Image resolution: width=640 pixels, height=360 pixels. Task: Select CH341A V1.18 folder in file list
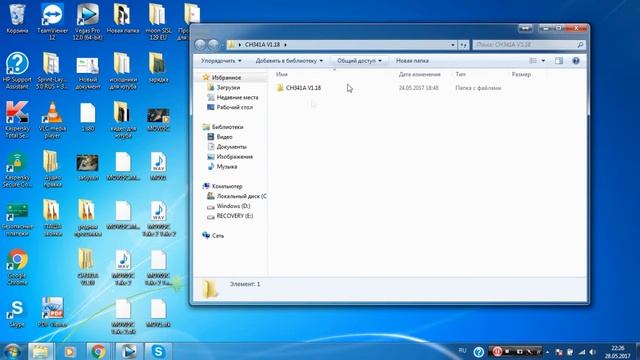tap(303, 88)
